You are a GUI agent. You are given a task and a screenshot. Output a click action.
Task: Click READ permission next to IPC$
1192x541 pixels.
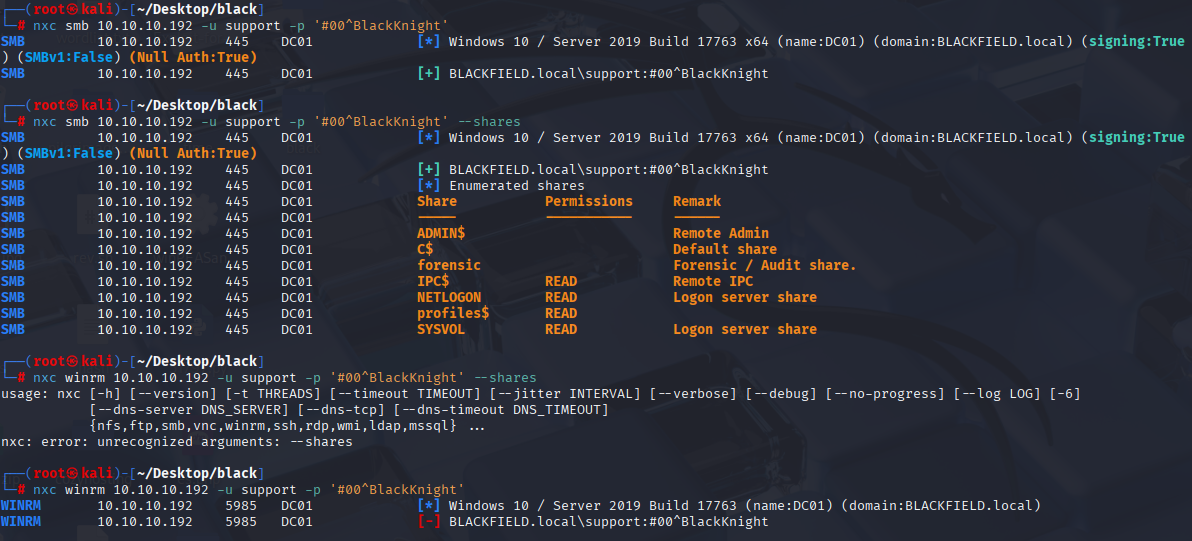[x=561, y=281]
